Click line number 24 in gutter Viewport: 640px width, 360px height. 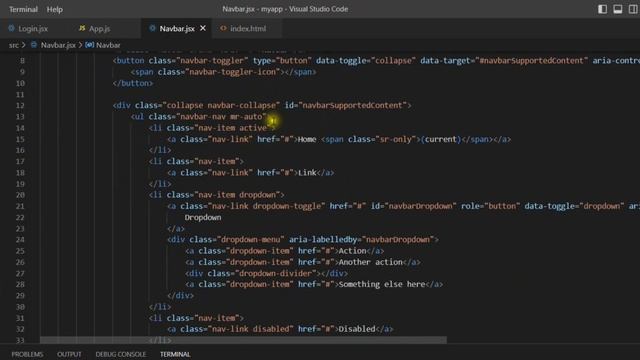tap(20, 240)
